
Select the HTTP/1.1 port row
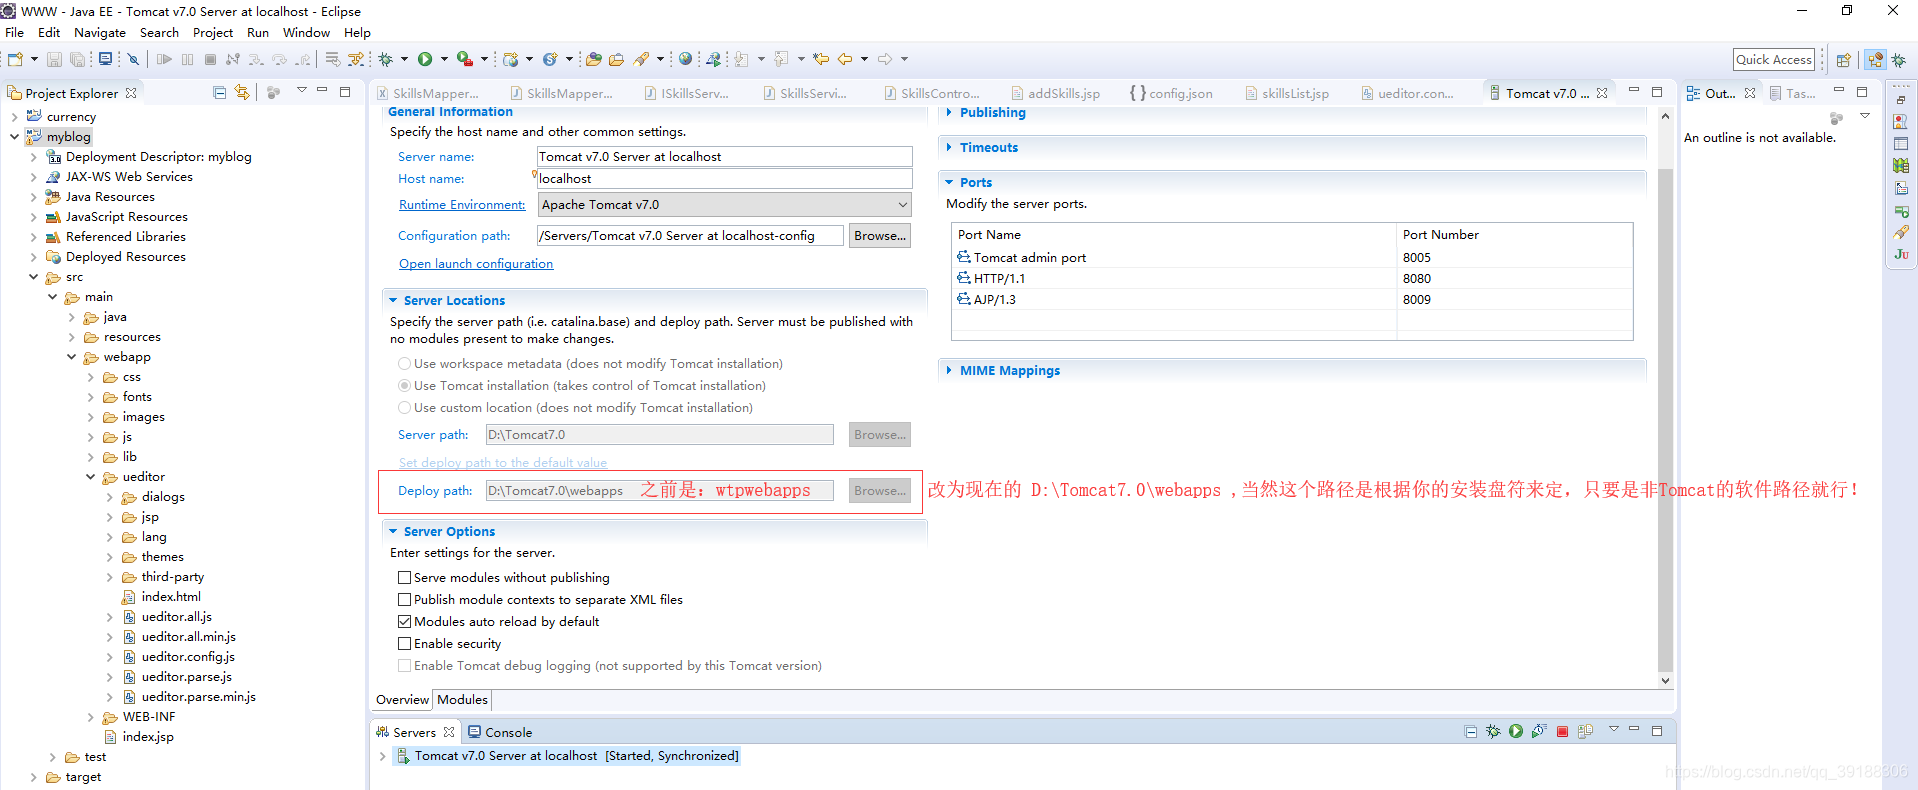1292,279
